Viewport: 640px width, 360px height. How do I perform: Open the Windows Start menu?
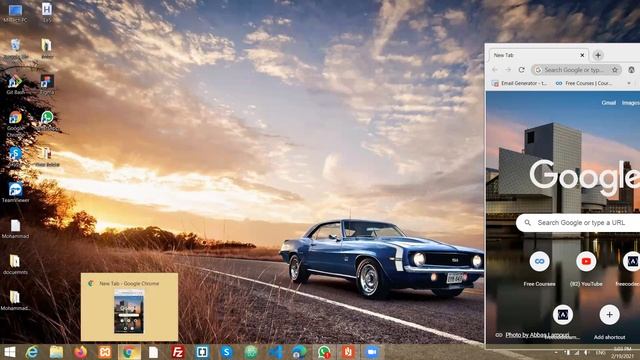click(9, 352)
